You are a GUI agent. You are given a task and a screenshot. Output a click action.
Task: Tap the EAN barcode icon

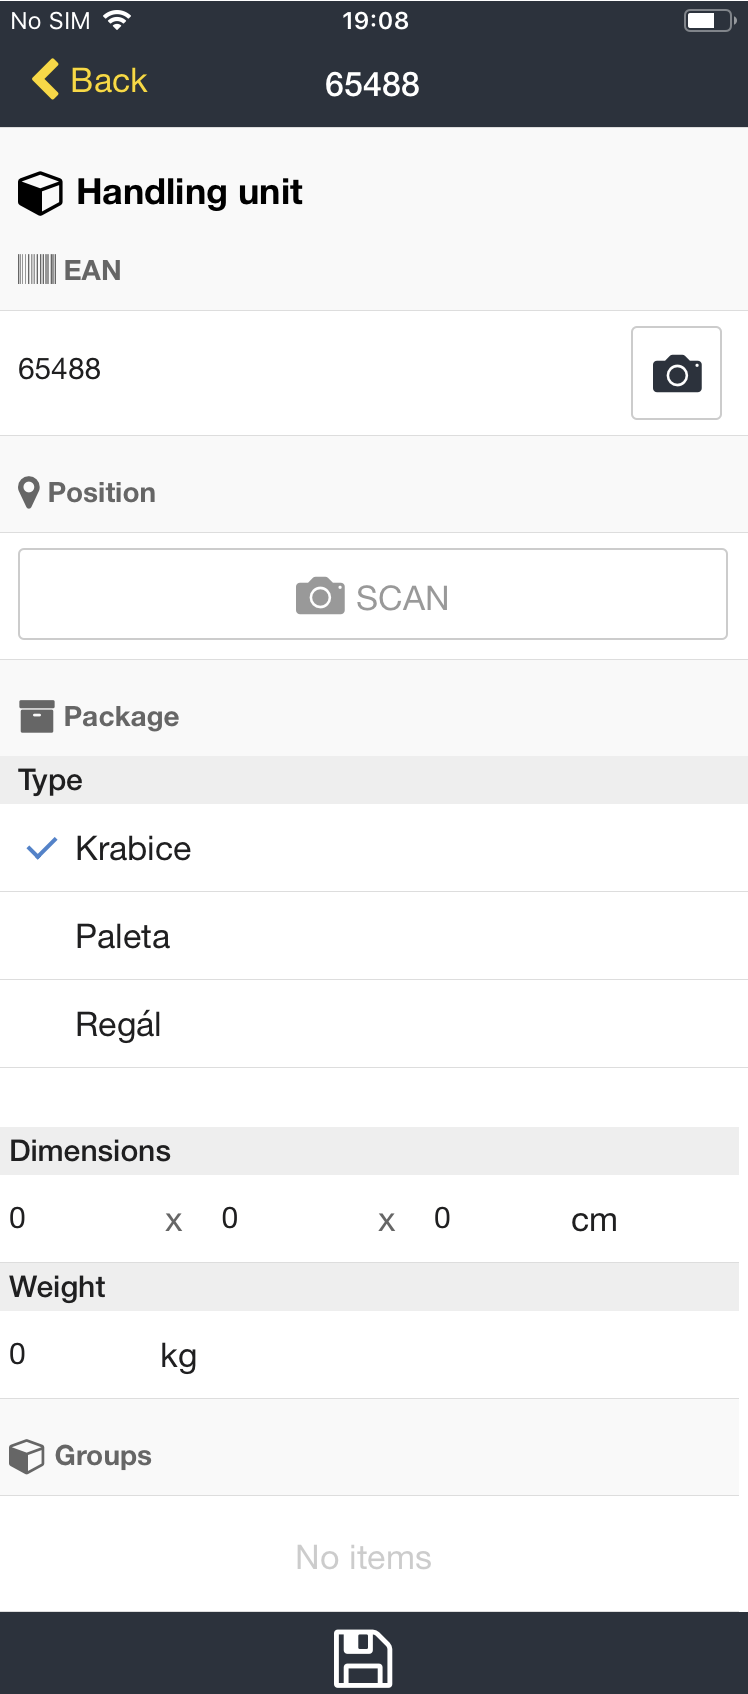pos(37,270)
